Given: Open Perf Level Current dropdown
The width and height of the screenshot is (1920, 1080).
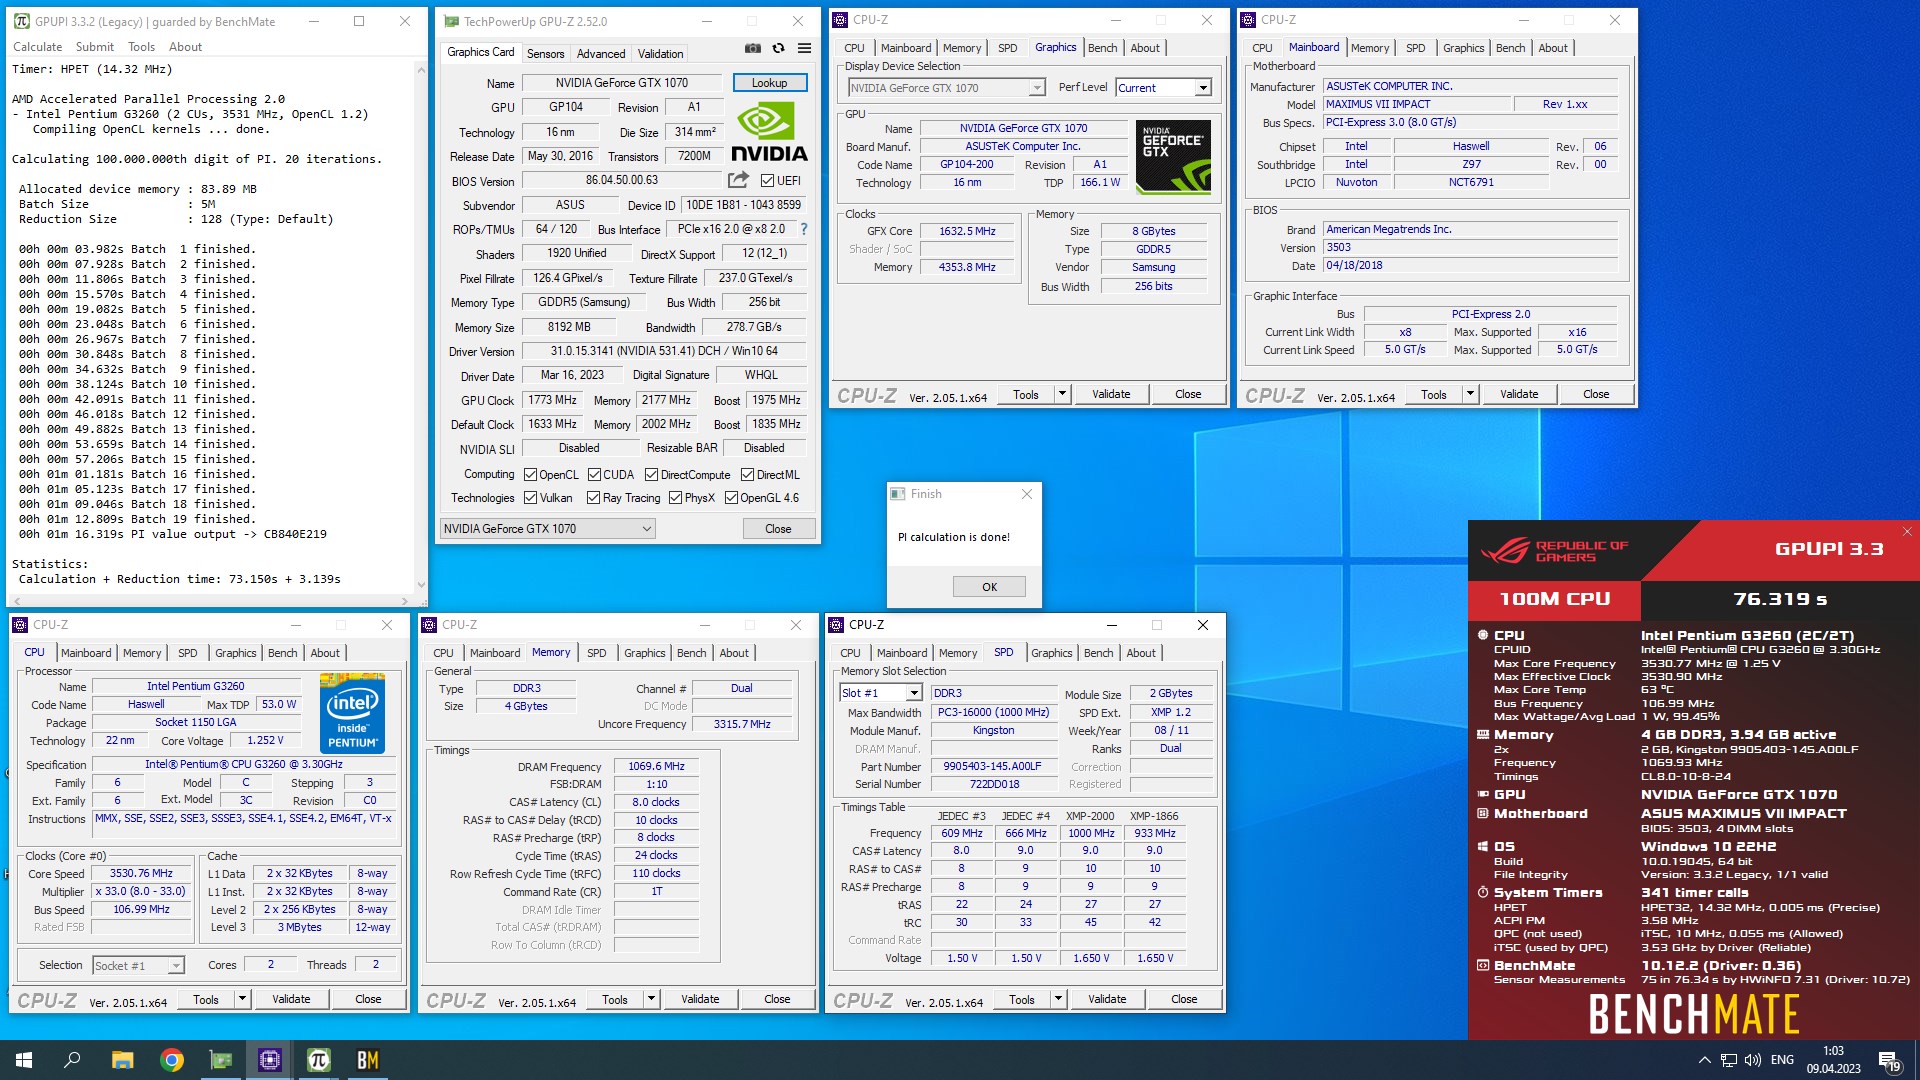Looking at the screenshot, I should [1164, 88].
